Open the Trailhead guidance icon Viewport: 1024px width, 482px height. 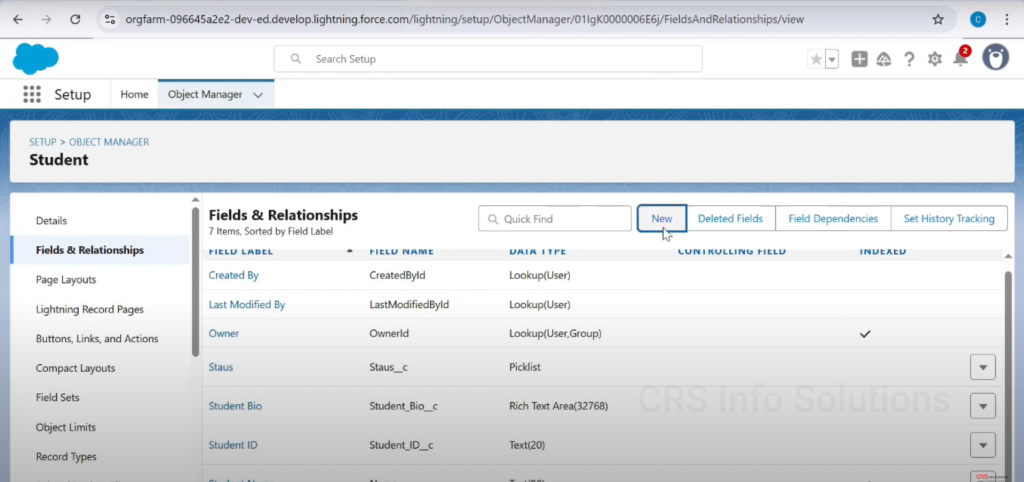coord(884,59)
